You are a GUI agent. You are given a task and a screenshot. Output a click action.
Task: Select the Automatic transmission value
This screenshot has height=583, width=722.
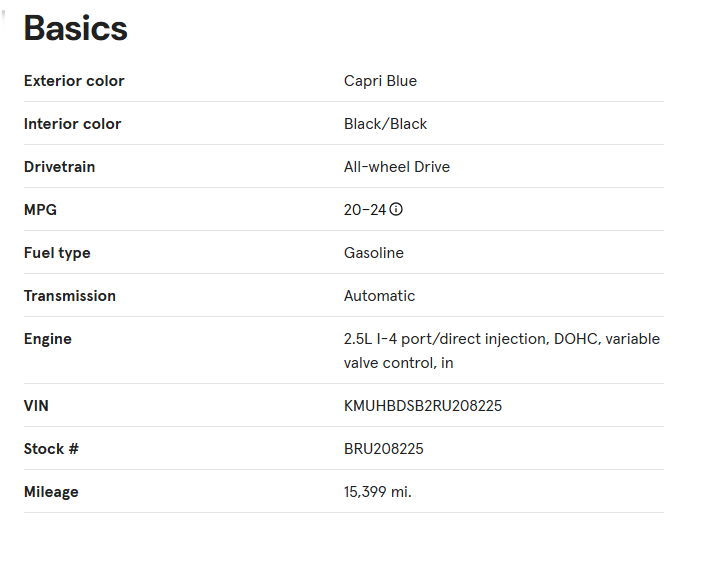[x=379, y=296]
